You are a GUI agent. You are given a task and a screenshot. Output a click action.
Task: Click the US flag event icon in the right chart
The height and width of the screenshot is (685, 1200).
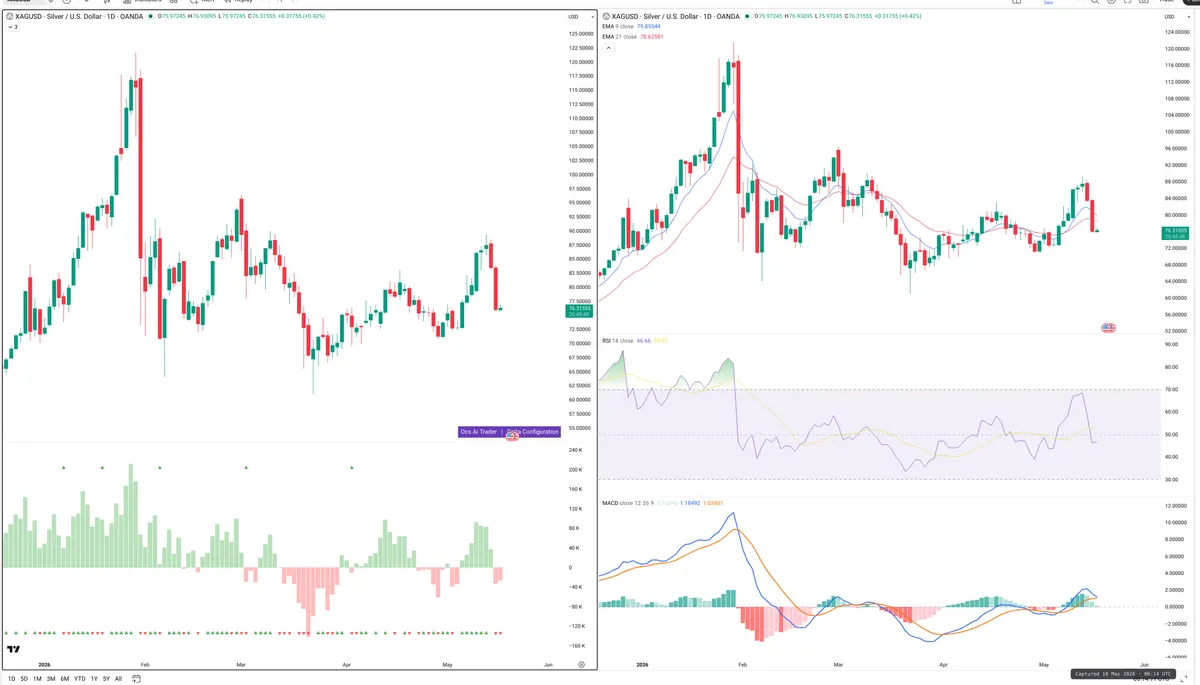1108,328
